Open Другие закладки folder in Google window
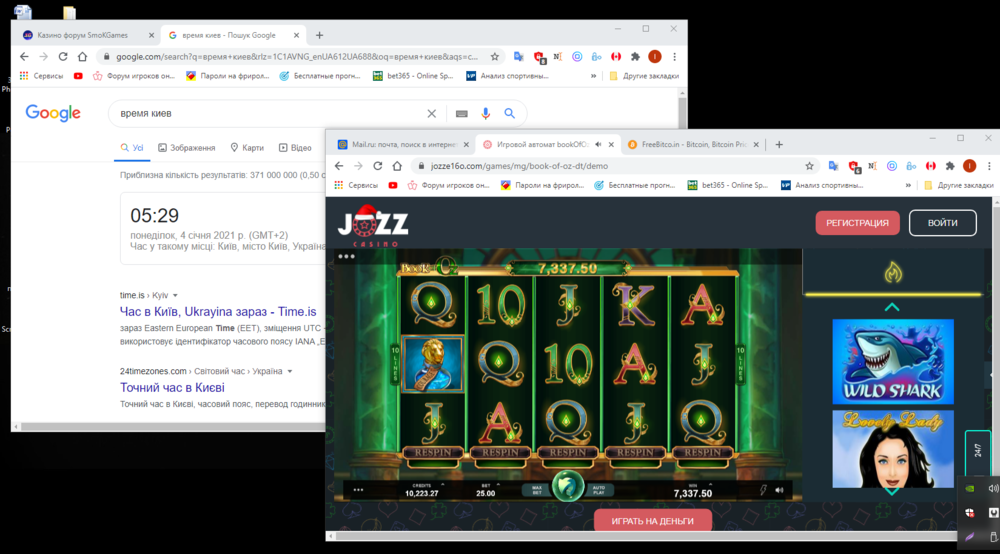Viewport: 1000px width, 554px height. pos(644,76)
